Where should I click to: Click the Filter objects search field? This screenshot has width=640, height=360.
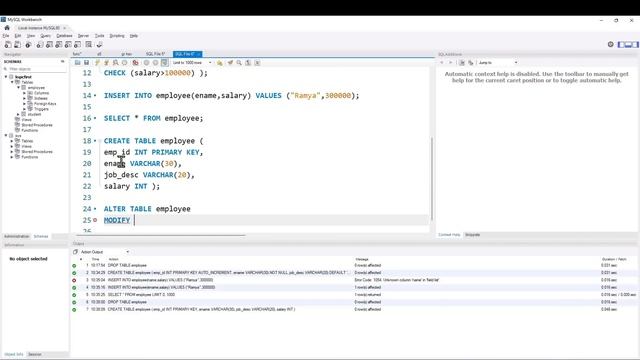click(36, 69)
